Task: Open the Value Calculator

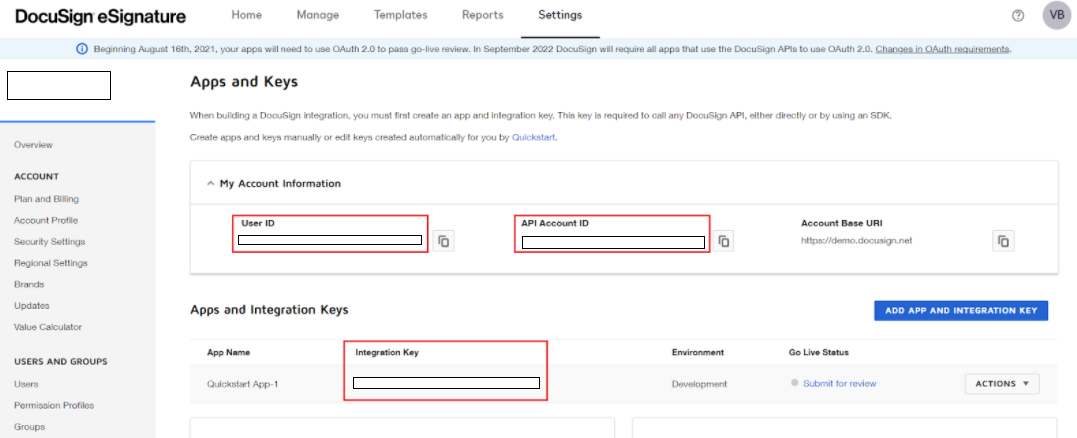Action: click(47, 327)
